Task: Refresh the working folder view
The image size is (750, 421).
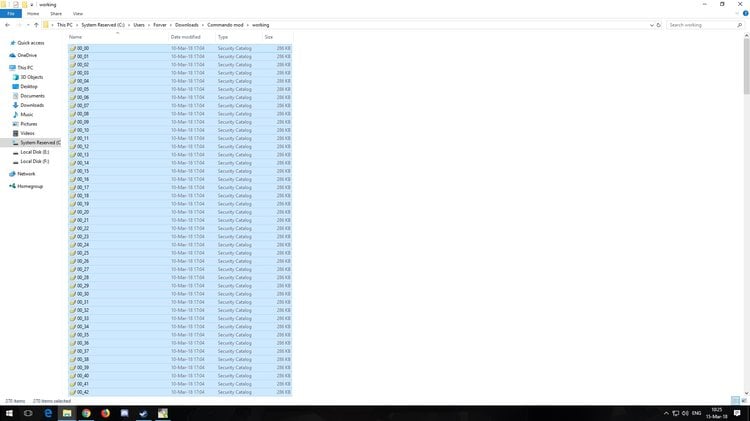Action: [659, 25]
